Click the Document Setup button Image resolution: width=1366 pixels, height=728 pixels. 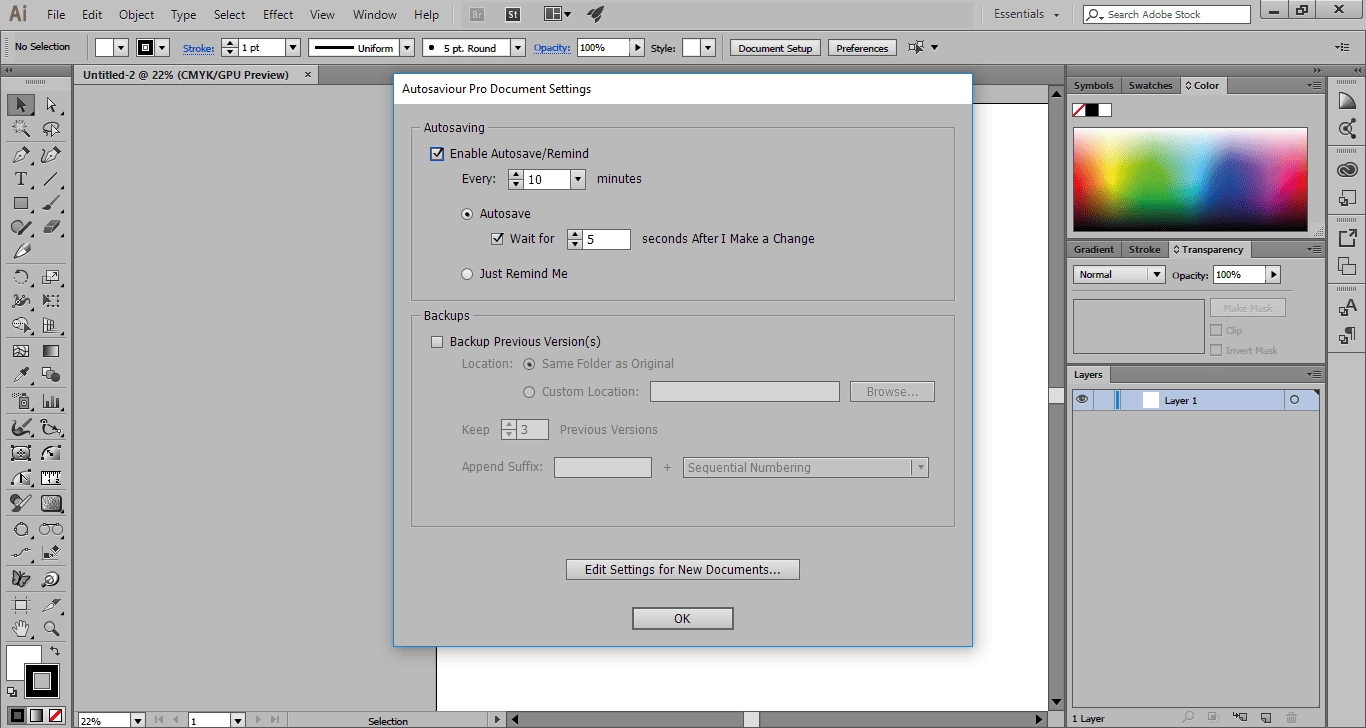[x=775, y=48]
